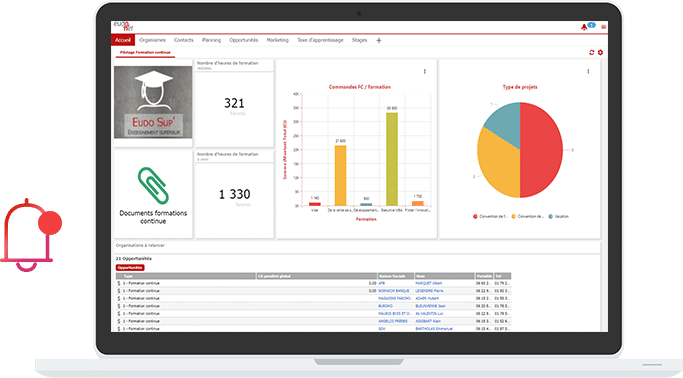683x378 pixels.
Task: Click the Eudo Sup' graduation thumbnail
Action: [x=153, y=102]
